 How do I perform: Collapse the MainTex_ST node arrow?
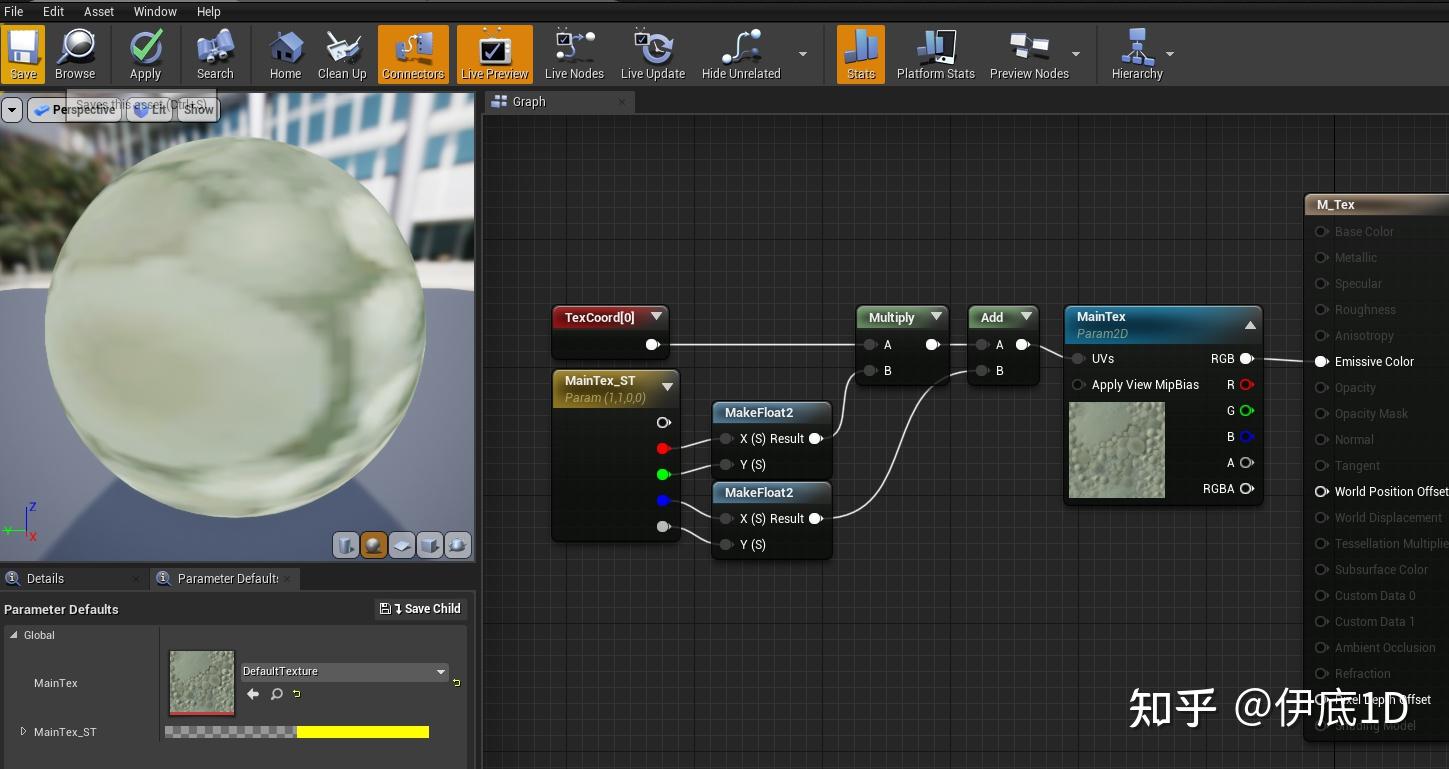pos(667,387)
